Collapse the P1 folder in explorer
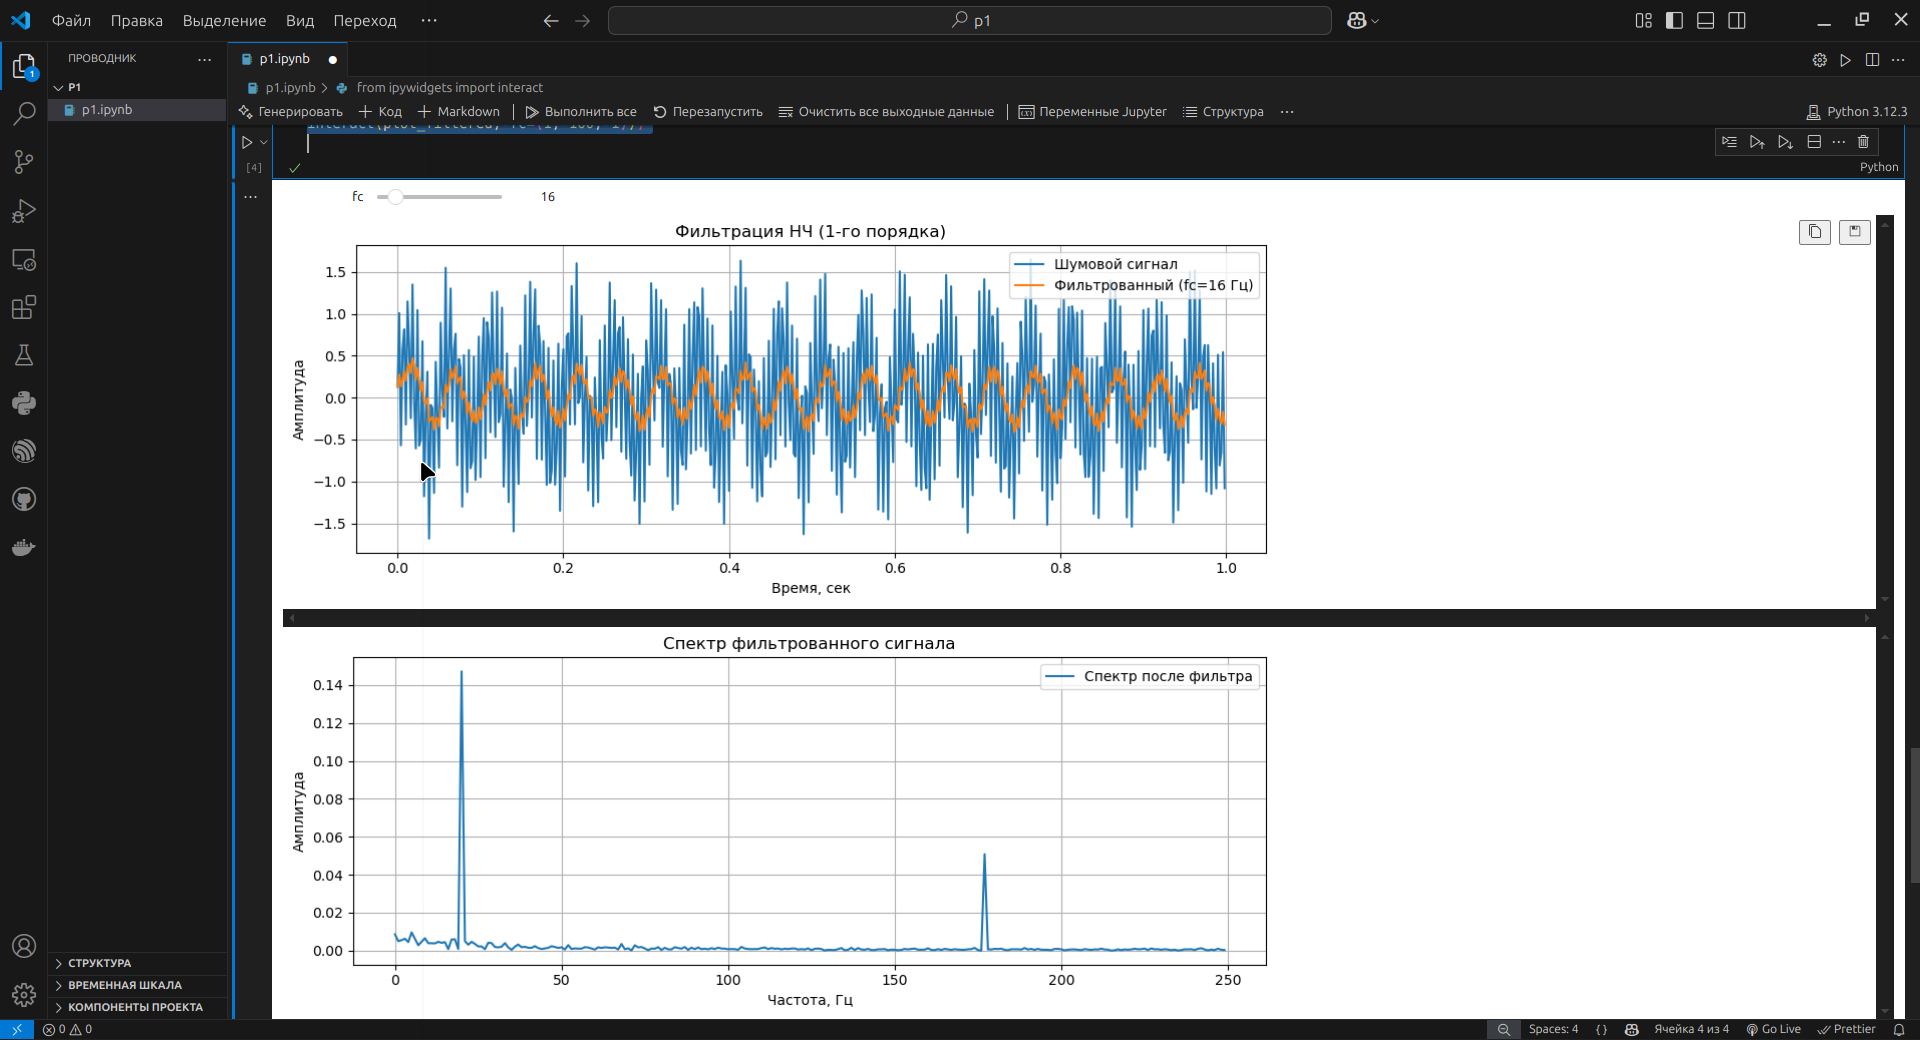Screen dimensions: 1920x1040 click(139, 87)
